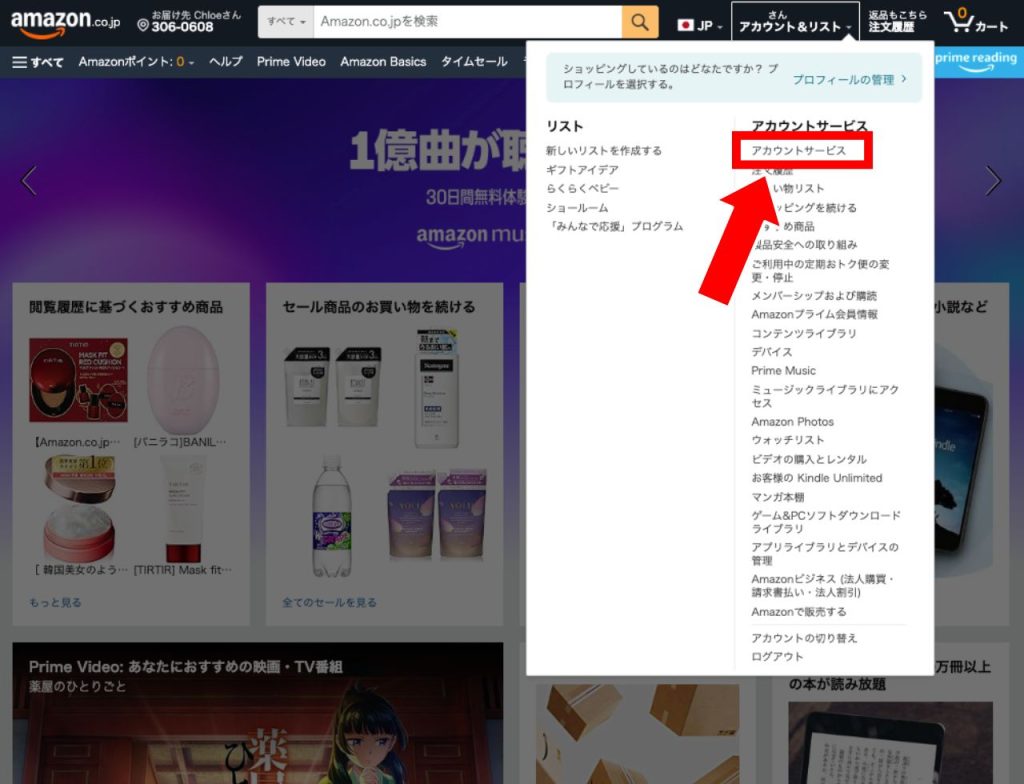Click 全てのセールを見る link

[x=329, y=603]
